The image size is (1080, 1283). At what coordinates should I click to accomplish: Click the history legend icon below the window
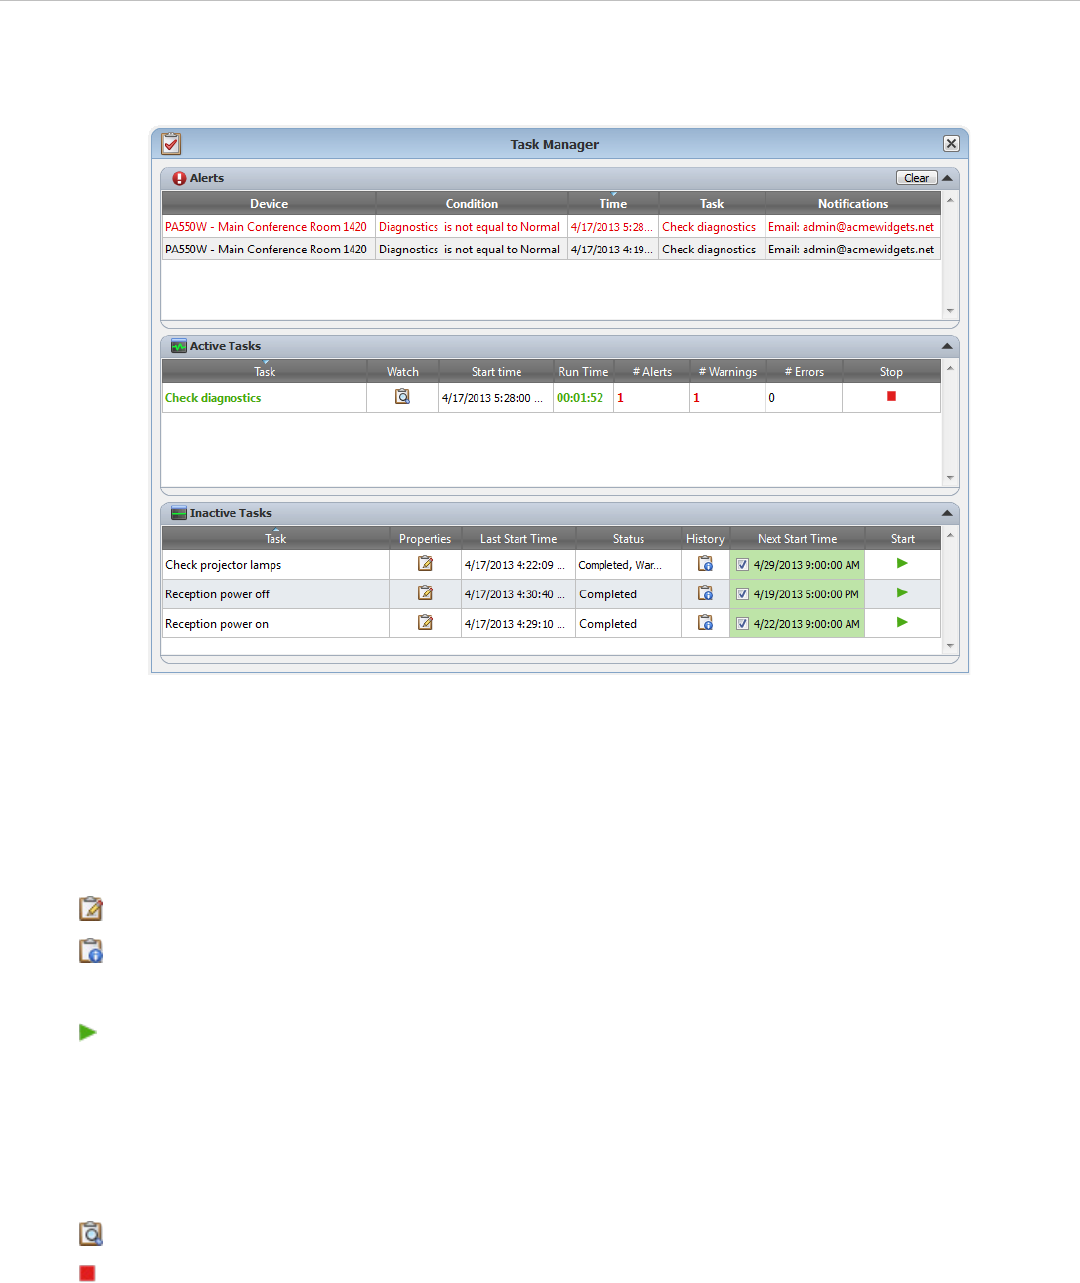(x=91, y=951)
